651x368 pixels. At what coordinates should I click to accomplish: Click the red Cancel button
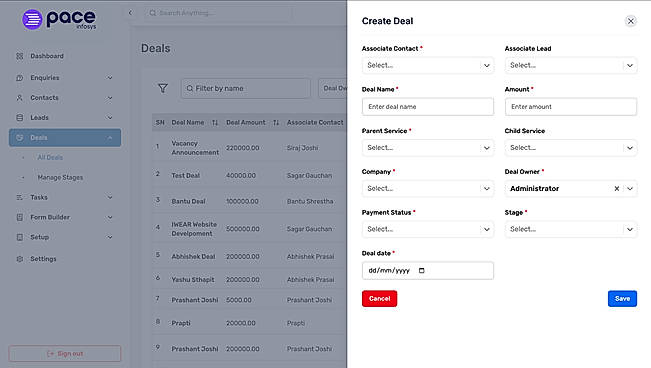pos(379,299)
